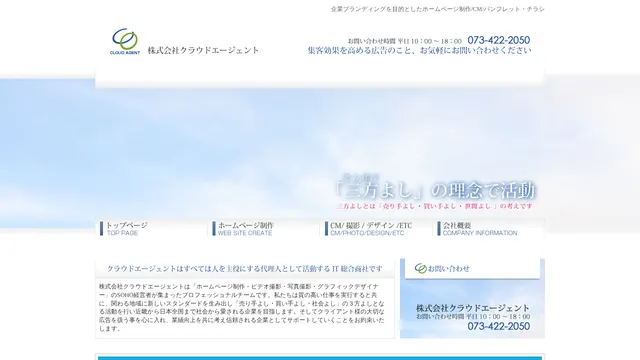Click the pink 三方よしとは explanation line
This screenshot has width=640, height=360.
[x=434, y=206]
